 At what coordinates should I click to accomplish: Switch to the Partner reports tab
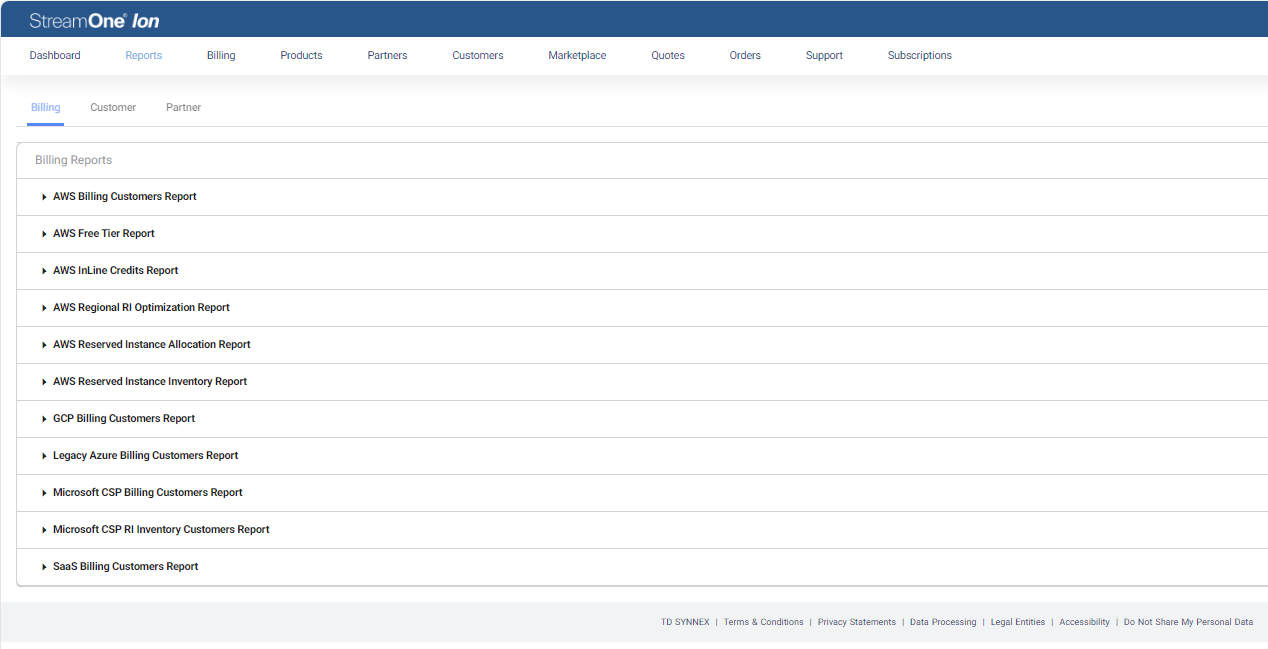(x=183, y=107)
